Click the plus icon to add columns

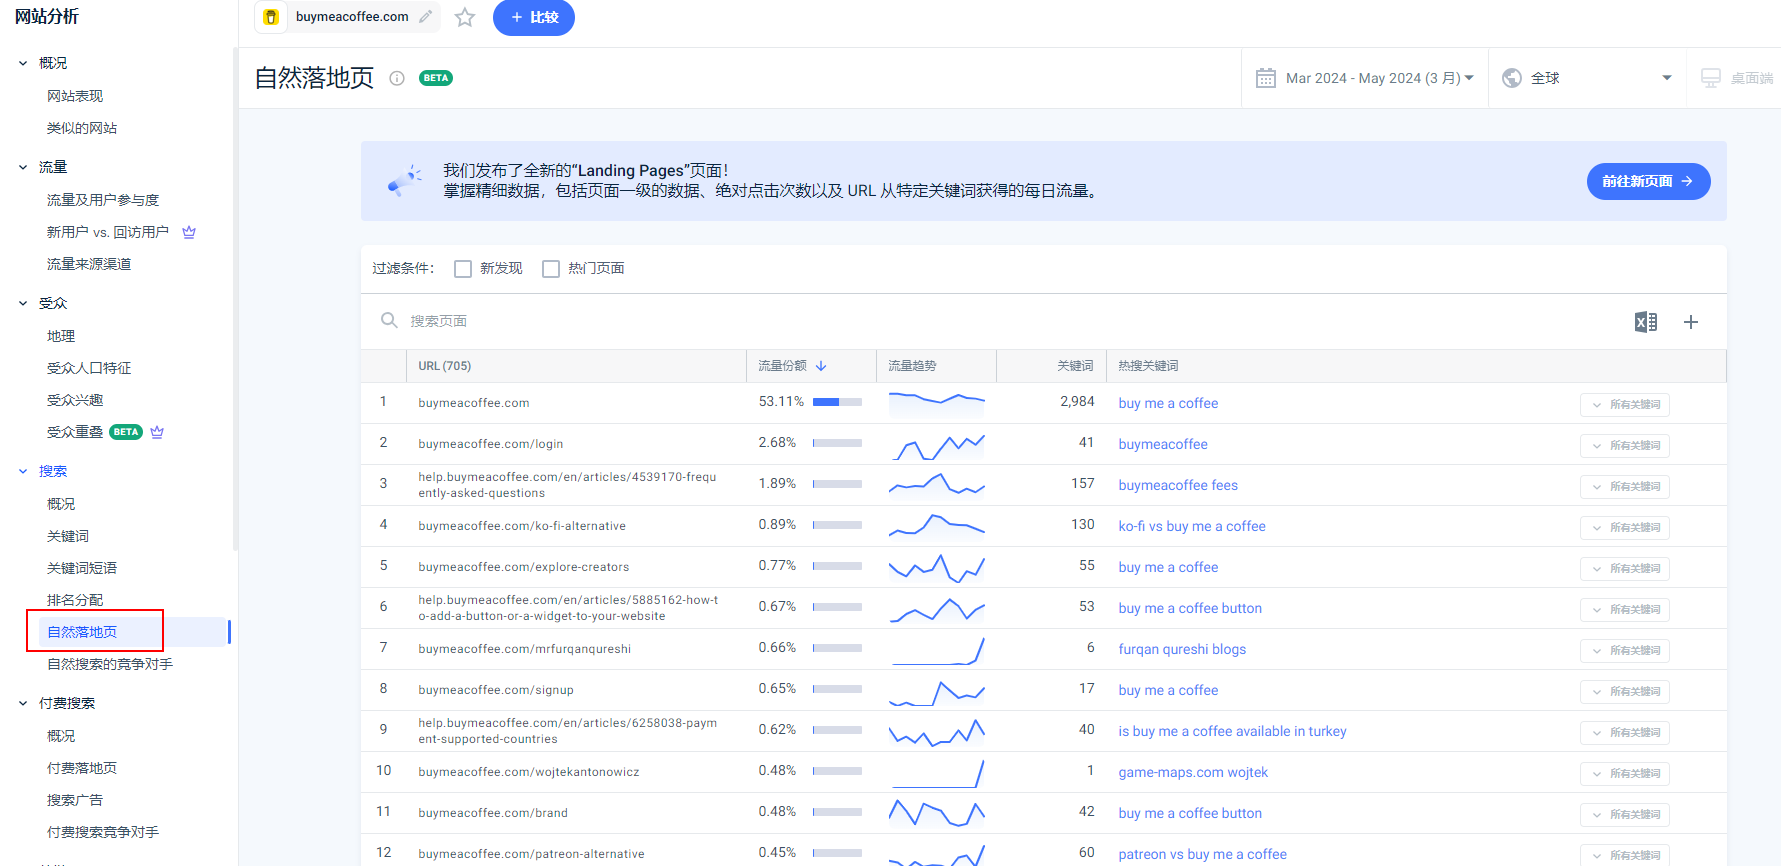1691,322
